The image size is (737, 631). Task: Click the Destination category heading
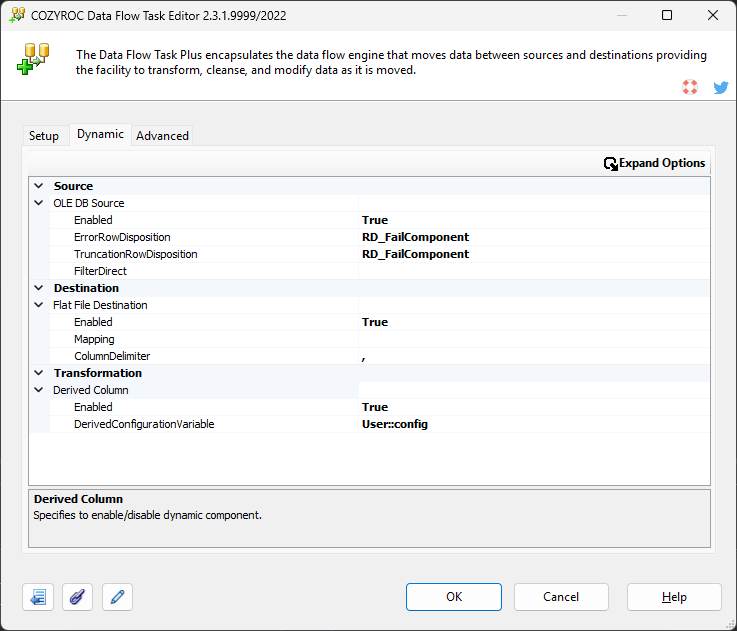[x=86, y=288]
